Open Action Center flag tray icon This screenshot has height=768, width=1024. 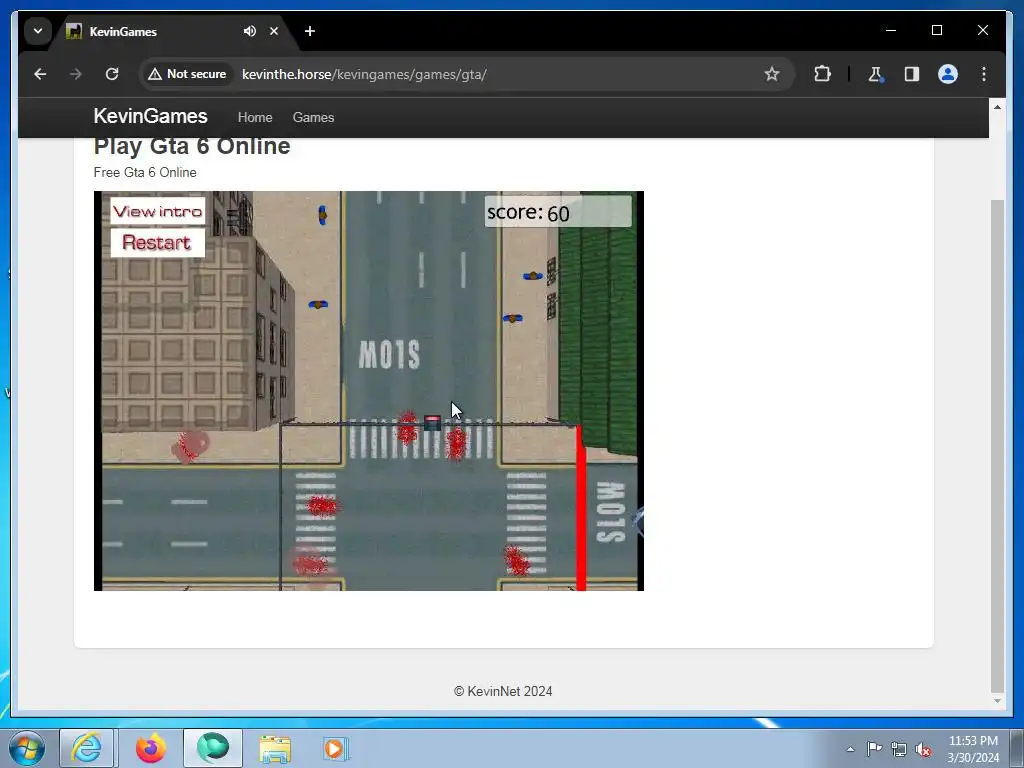click(x=874, y=748)
